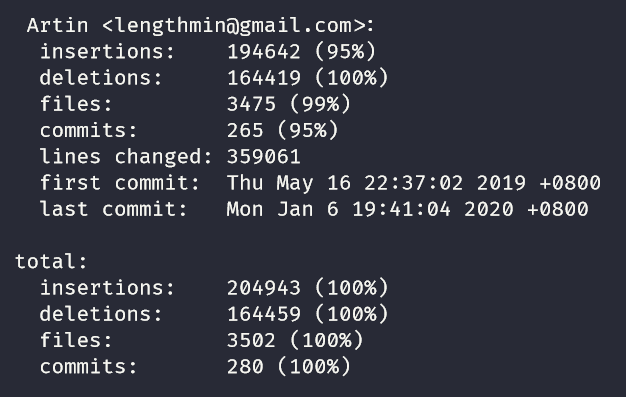Click the 2019 +0800 timezone text

click(x=539, y=183)
